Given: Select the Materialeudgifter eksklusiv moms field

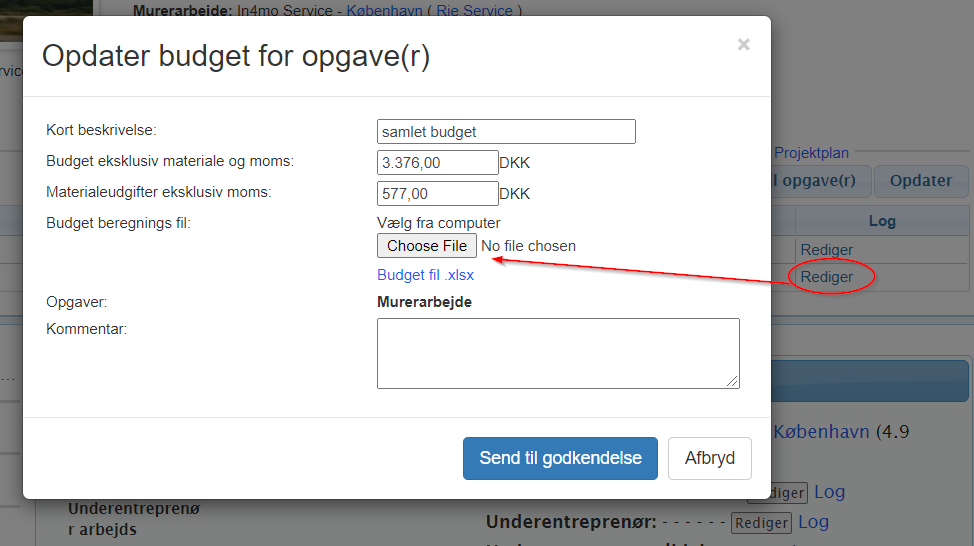Looking at the screenshot, I should (x=437, y=194).
